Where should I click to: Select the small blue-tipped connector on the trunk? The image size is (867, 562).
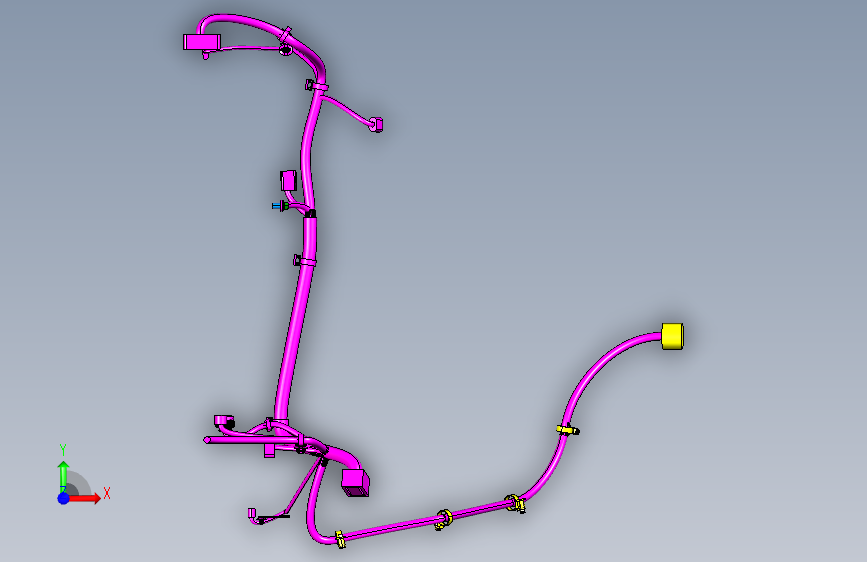pyautogui.click(x=279, y=206)
